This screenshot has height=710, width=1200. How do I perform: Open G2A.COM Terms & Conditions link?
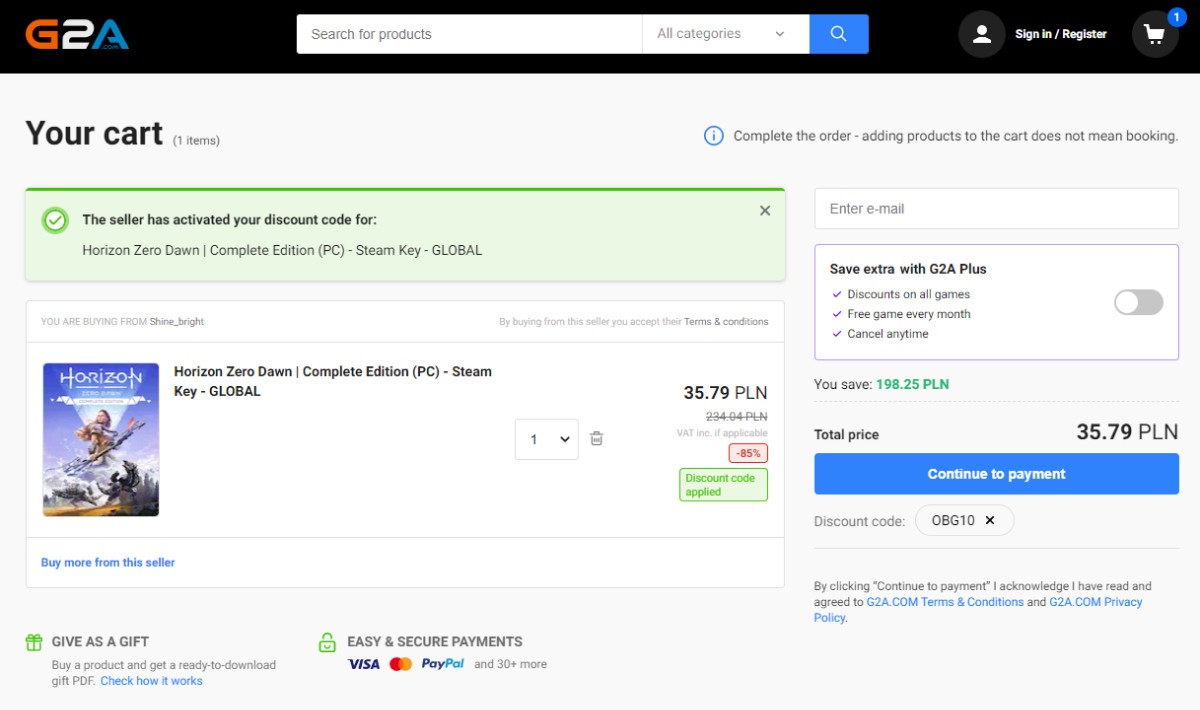pyautogui.click(x=945, y=602)
